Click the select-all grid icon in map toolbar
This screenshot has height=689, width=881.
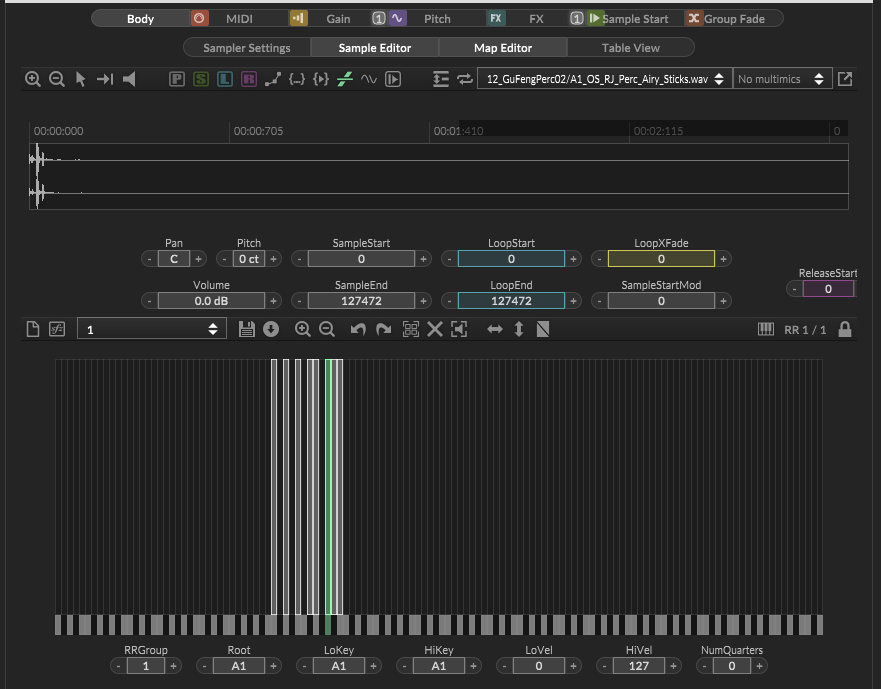pos(411,329)
